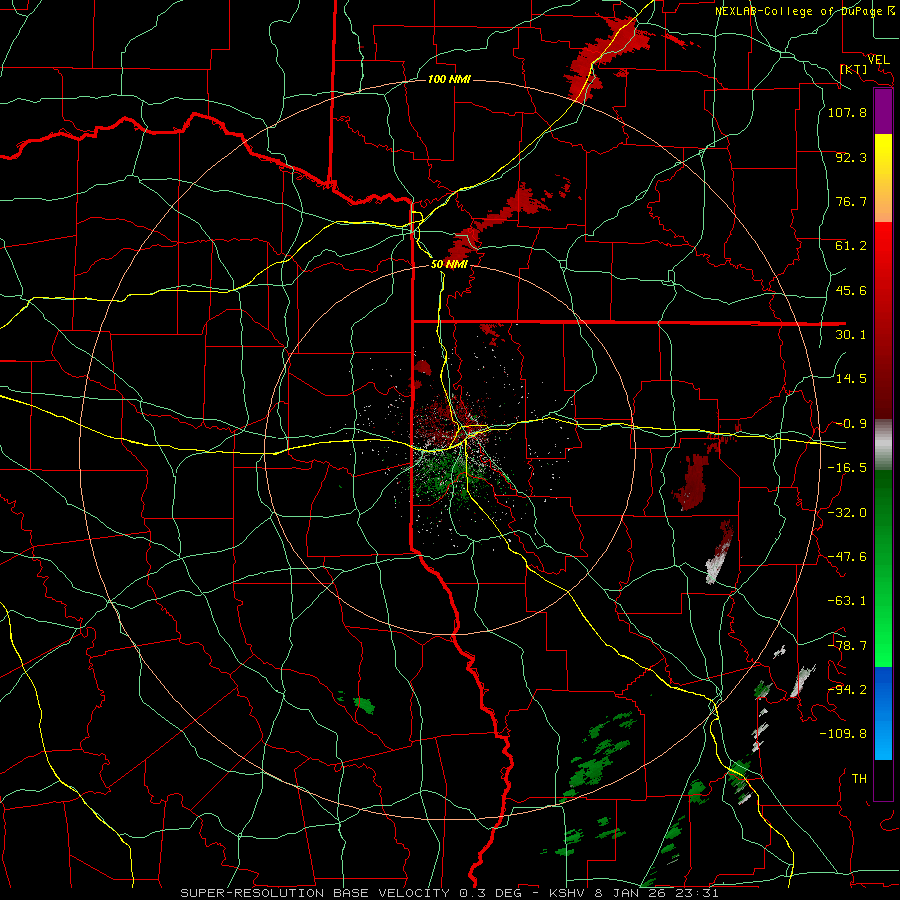Click the -63.1 legend value
Viewport: 900px width, 900px height.
pyautogui.click(x=847, y=601)
